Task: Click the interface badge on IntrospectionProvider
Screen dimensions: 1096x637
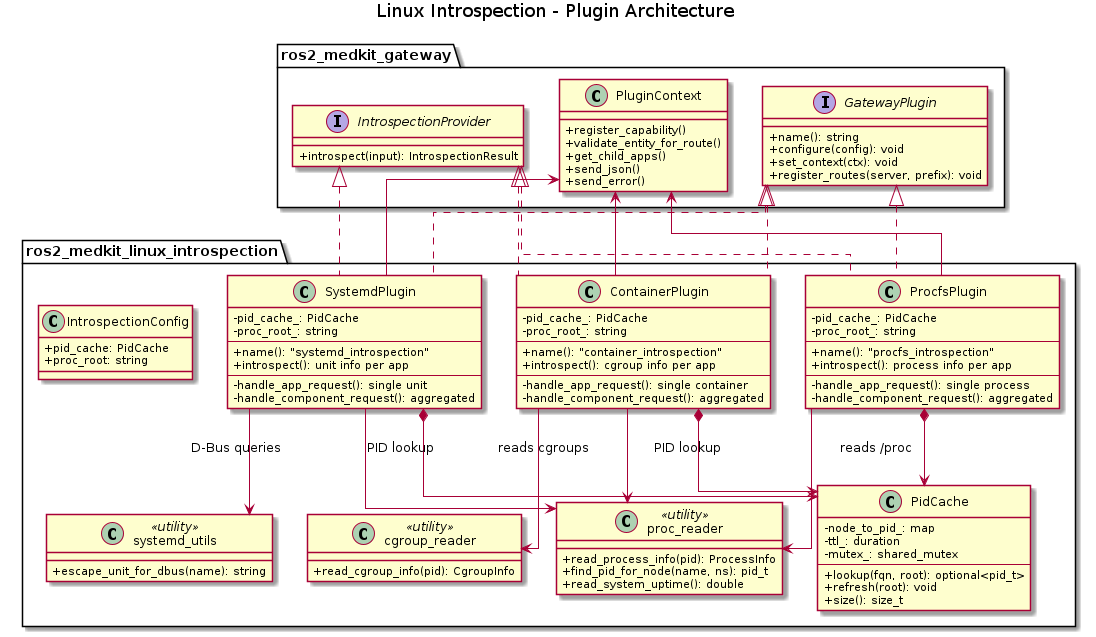Action: tap(337, 121)
